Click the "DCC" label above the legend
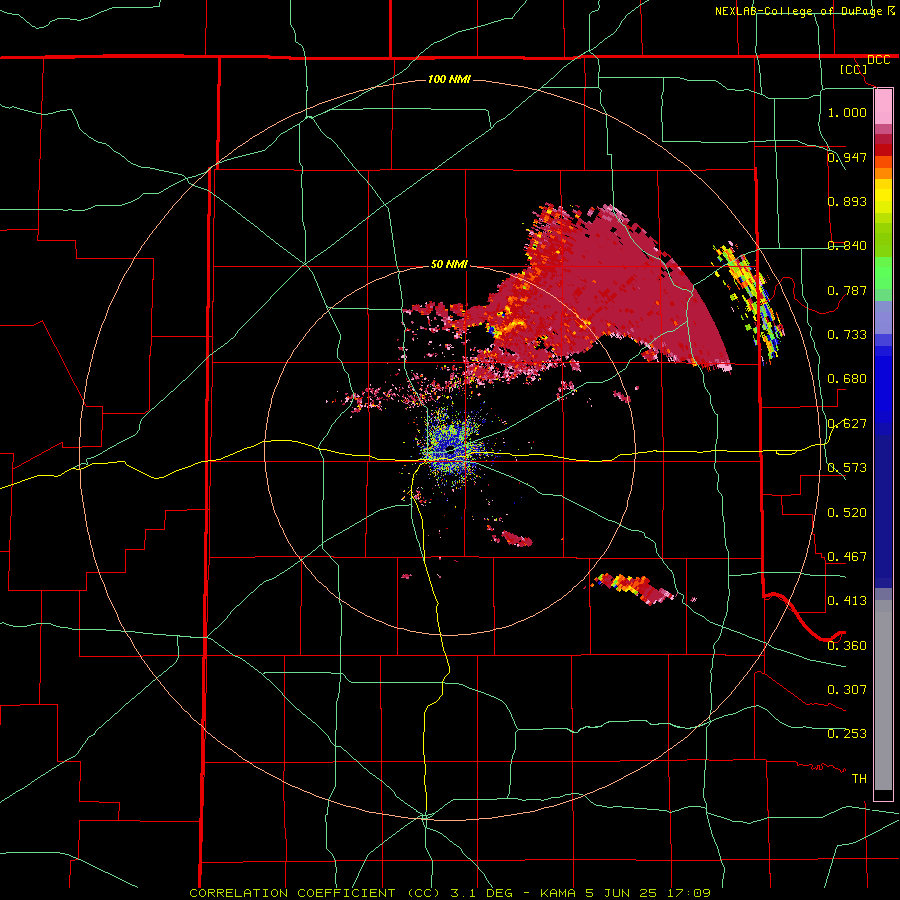The height and width of the screenshot is (900, 900). coord(878,60)
